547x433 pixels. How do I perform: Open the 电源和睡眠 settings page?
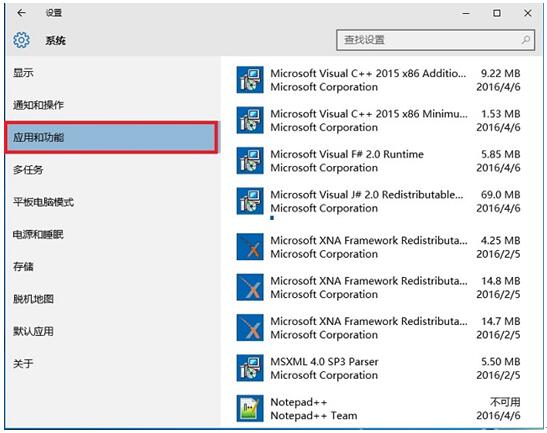pyautogui.click(x=38, y=234)
